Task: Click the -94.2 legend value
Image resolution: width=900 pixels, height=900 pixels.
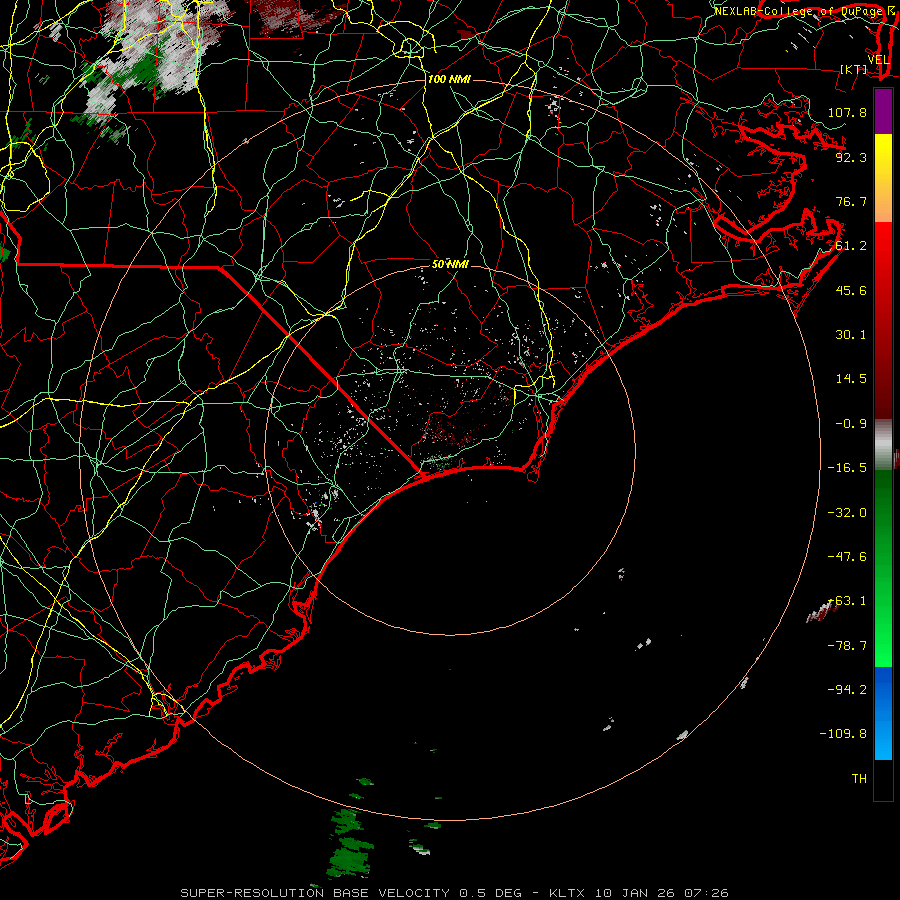Action: [x=847, y=690]
